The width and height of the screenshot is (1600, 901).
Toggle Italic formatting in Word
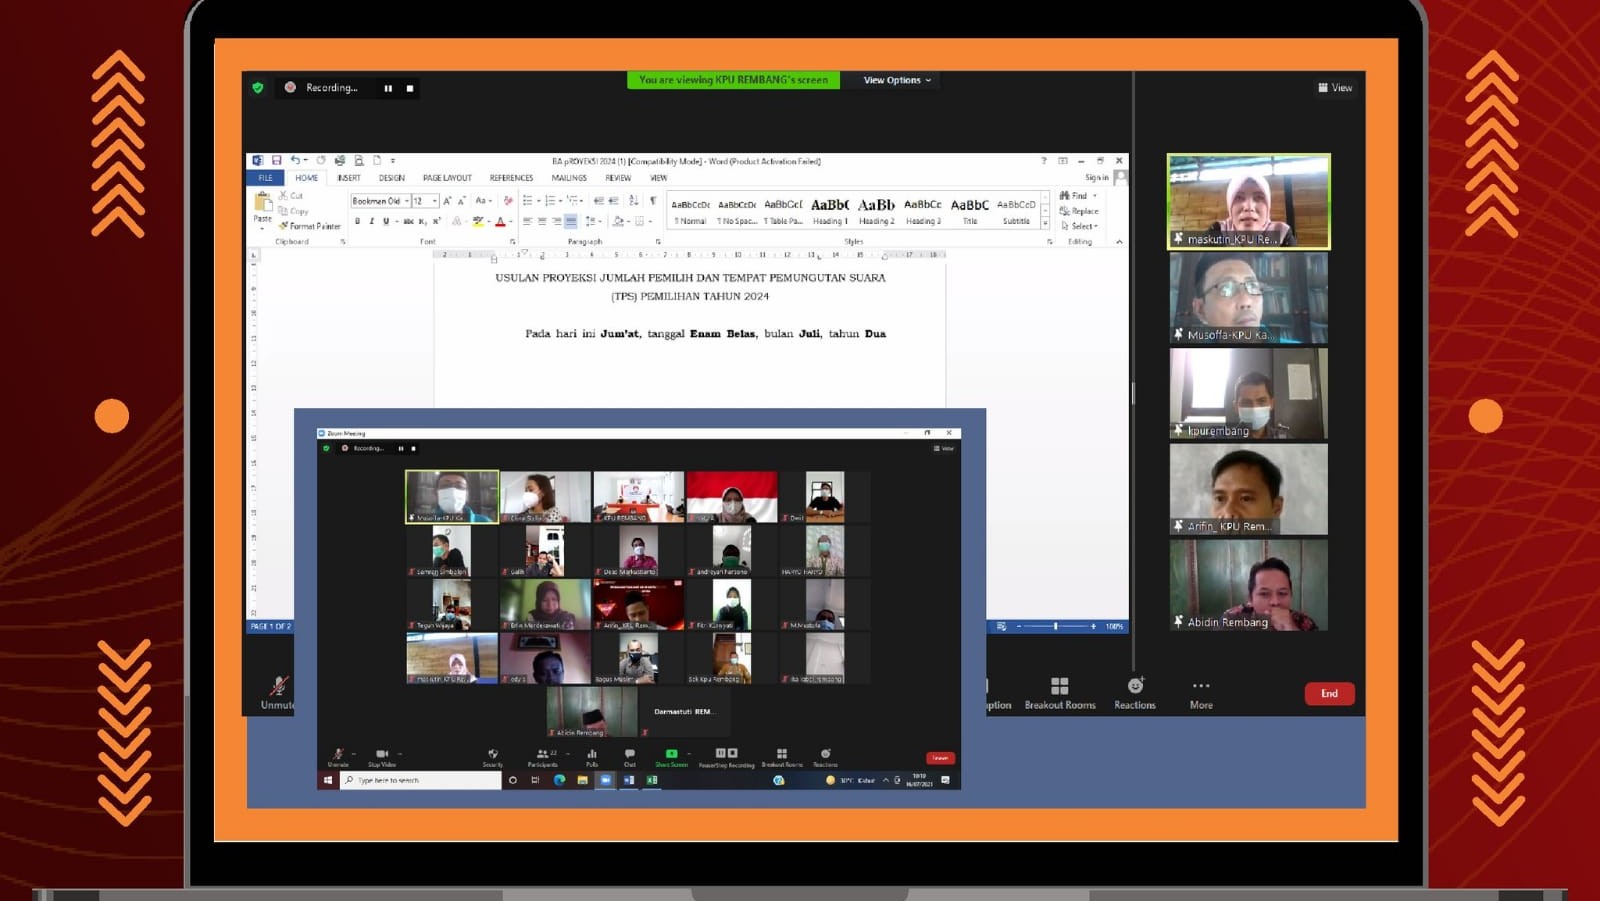point(371,221)
